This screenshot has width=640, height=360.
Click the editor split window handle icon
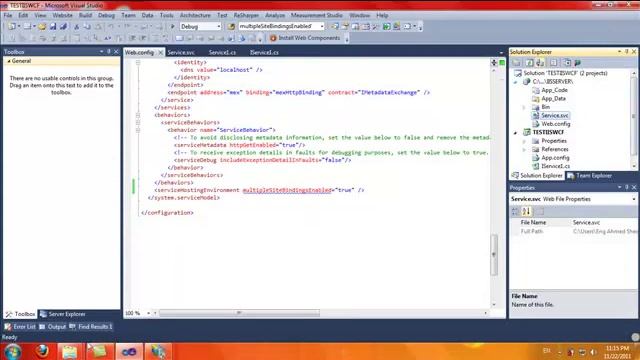[494, 62]
